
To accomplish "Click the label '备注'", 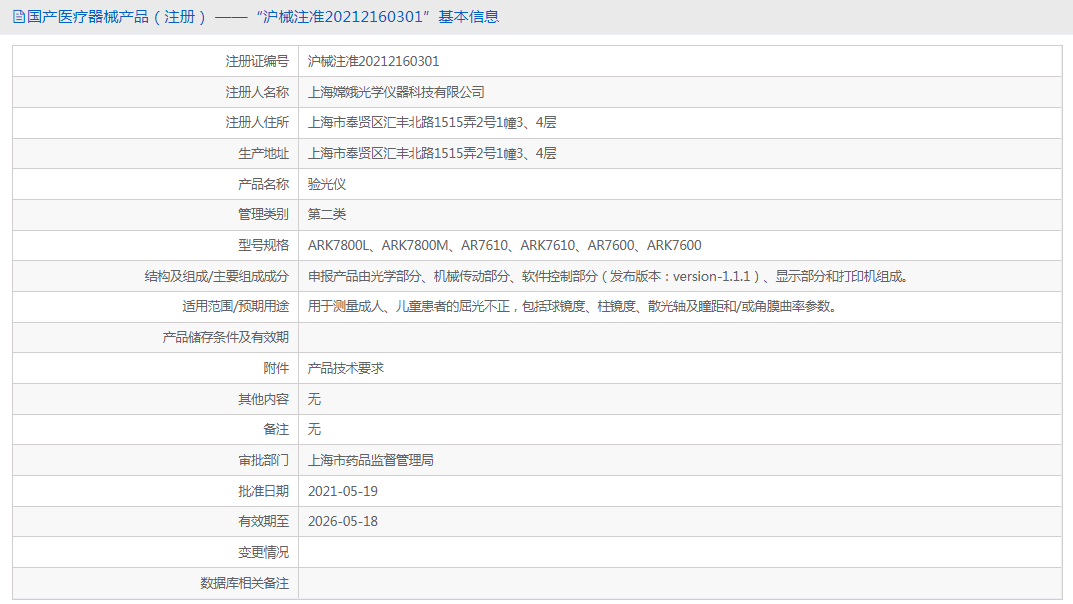I will point(276,429).
